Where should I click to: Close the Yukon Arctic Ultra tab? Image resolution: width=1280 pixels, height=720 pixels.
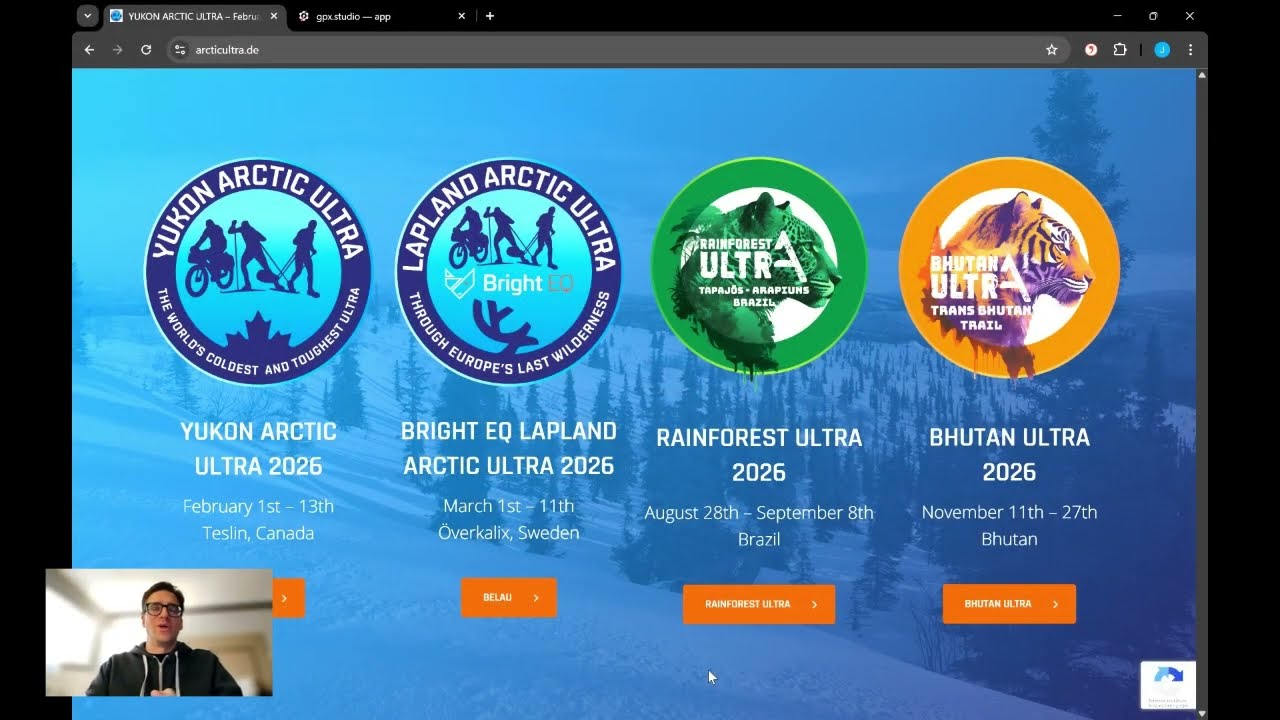click(274, 16)
